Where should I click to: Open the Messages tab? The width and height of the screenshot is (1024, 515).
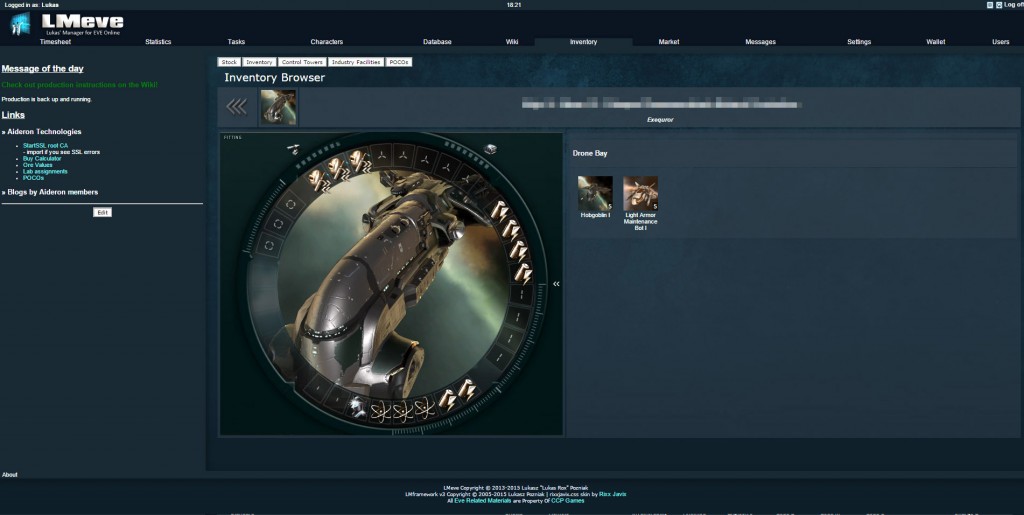(x=761, y=42)
